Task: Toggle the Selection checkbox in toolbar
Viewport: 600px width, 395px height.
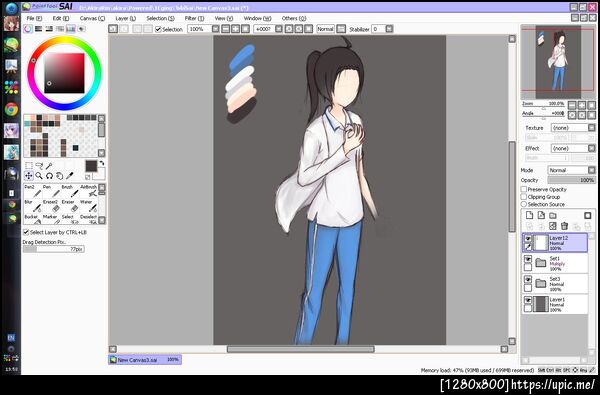Action: click(x=158, y=29)
